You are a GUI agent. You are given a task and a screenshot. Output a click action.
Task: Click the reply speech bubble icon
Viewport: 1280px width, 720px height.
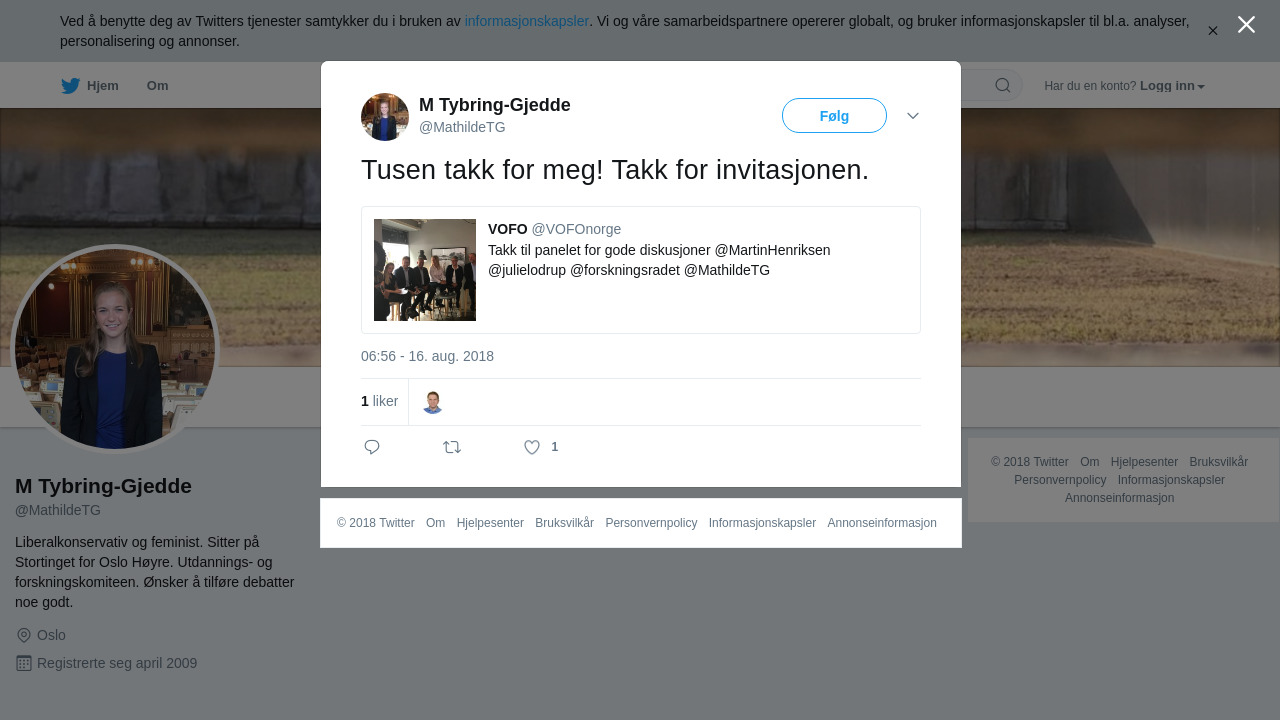point(372,447)
